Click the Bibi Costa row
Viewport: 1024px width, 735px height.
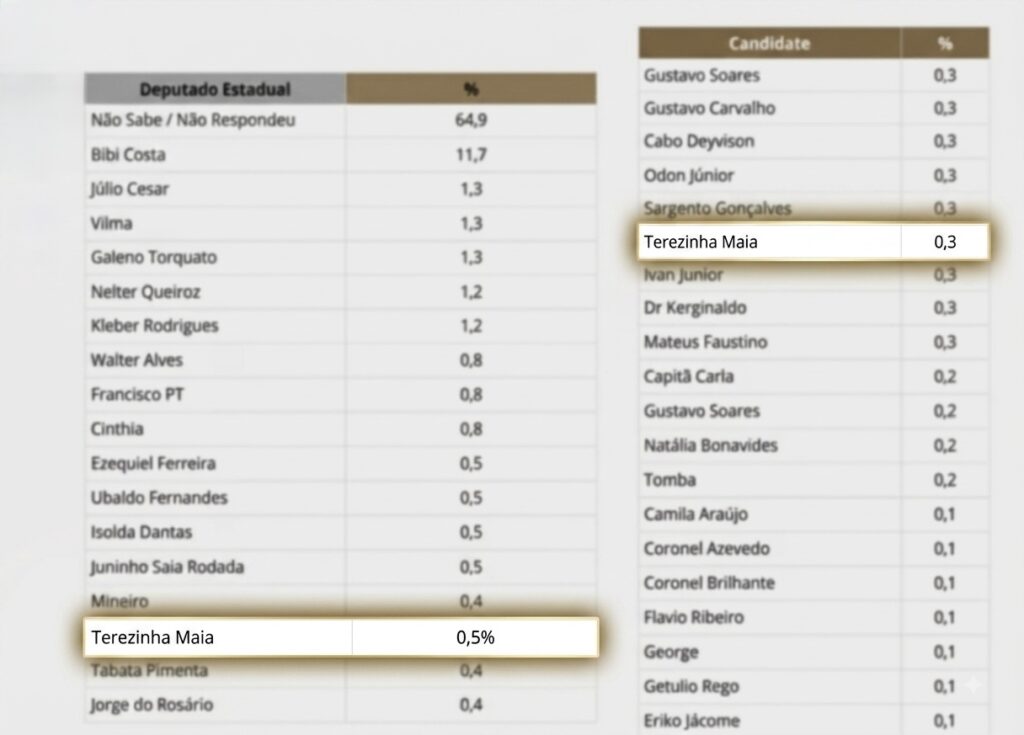(340, 155)
